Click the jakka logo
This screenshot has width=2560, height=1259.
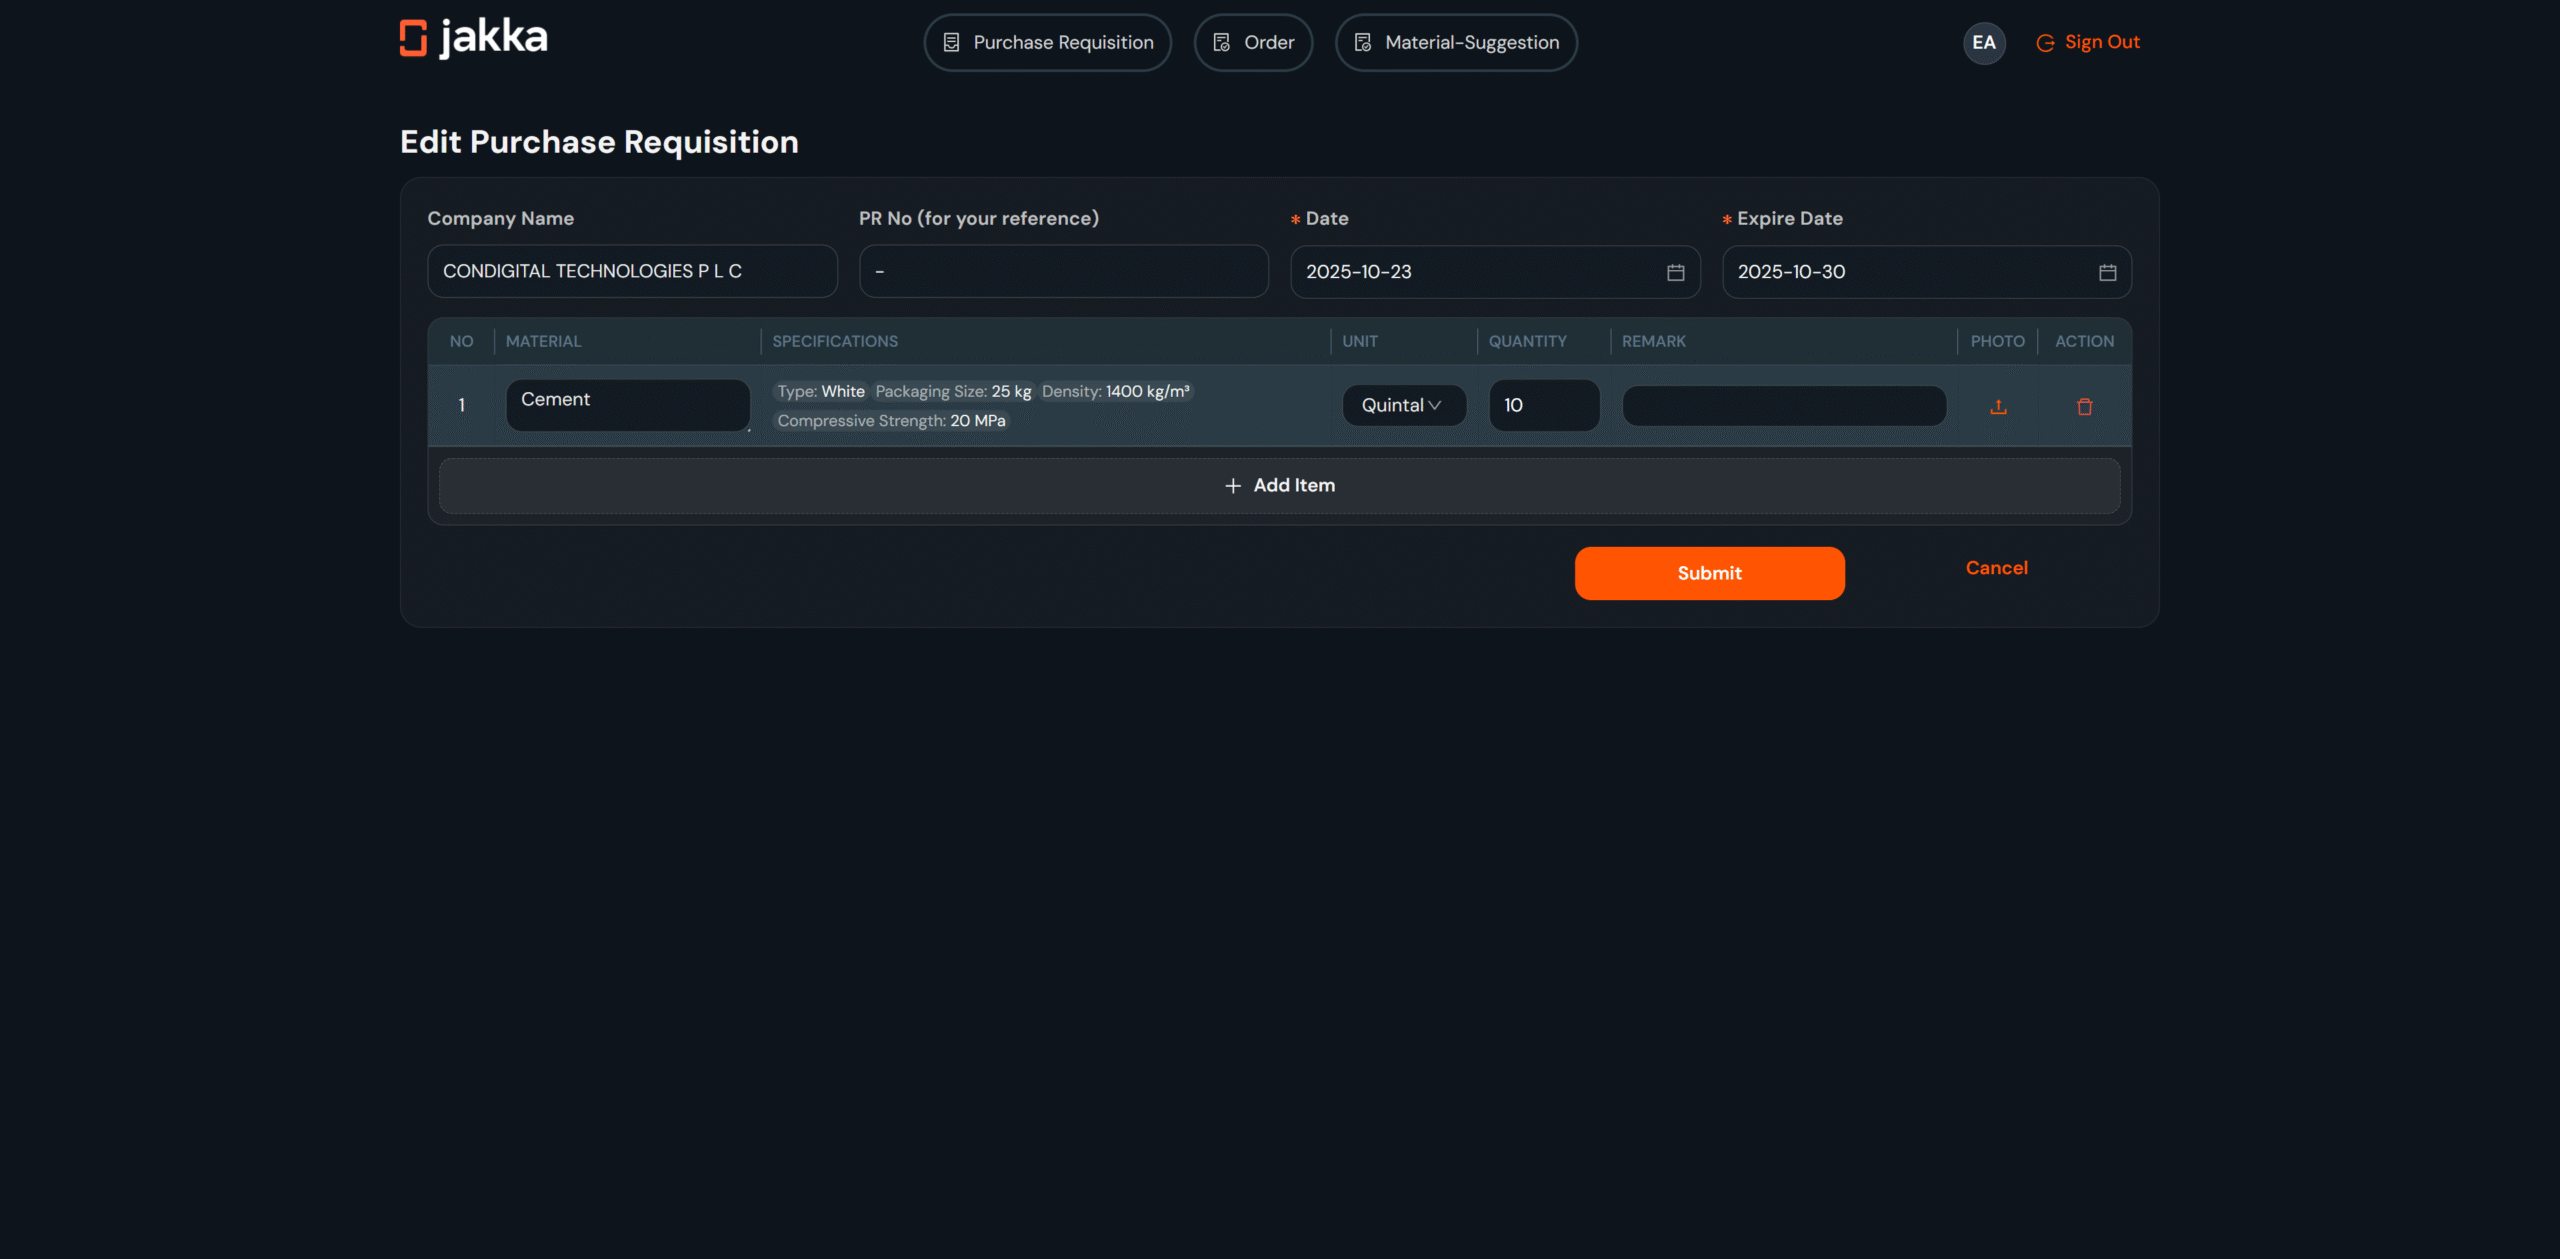click(x=474, y=38)
